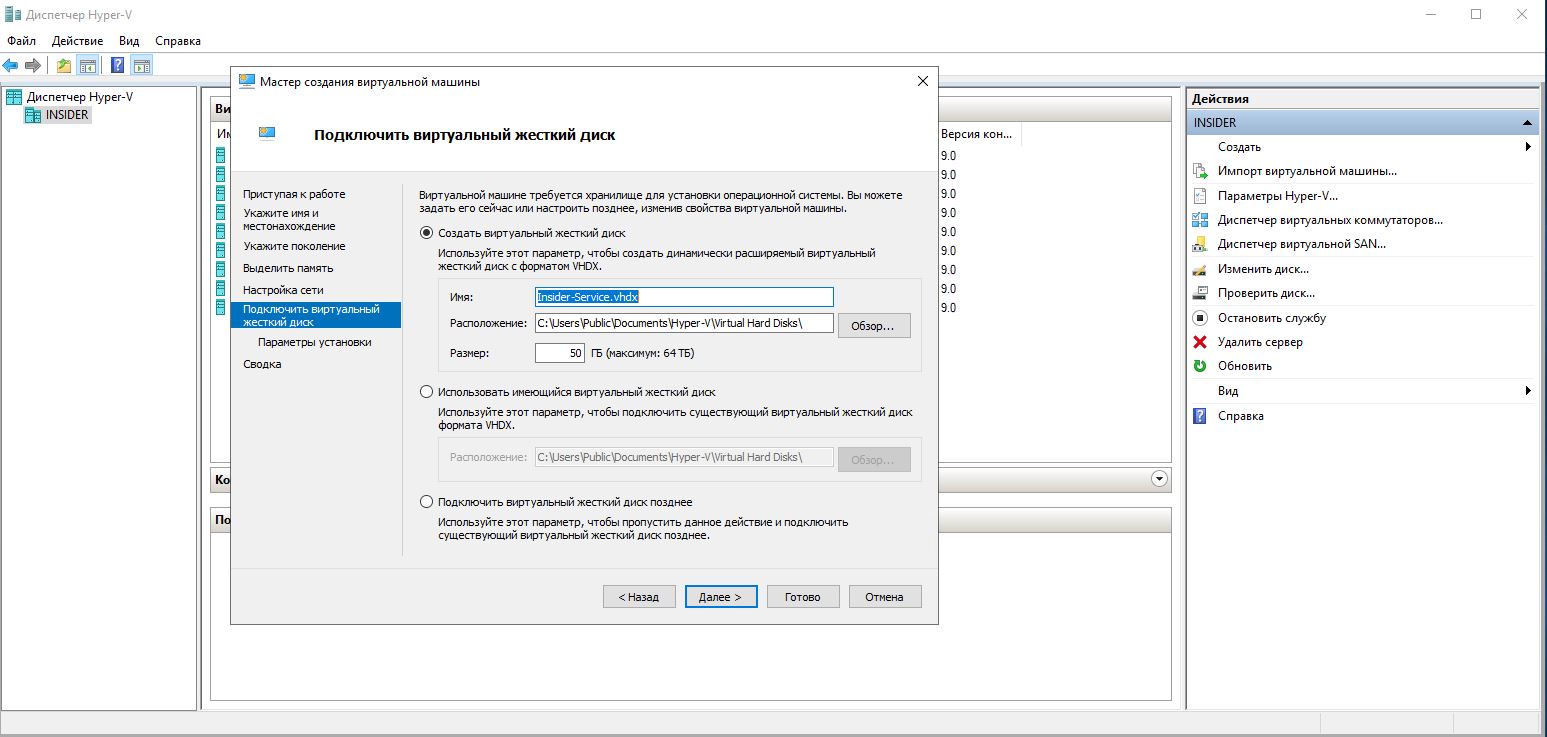This screenshot has width=1547, height=737.
Task: Click Stop service icon in Actions
Action: point(1201,318)
